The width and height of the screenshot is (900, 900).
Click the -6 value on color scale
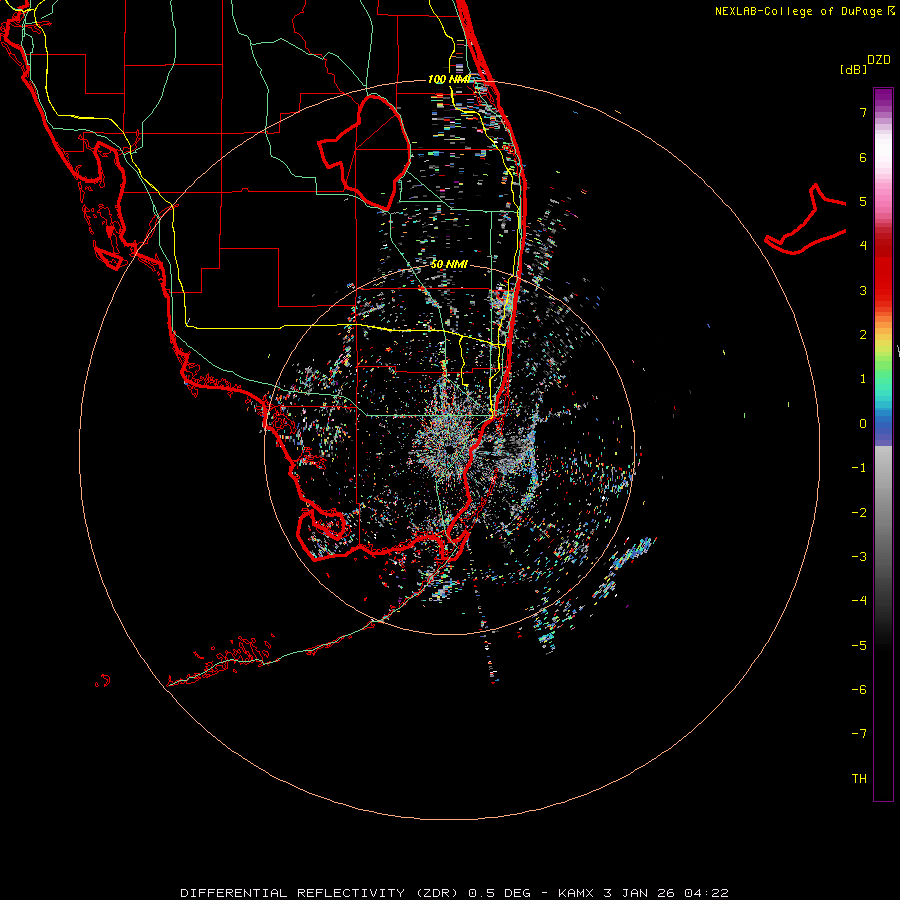(x=859, y=690)
